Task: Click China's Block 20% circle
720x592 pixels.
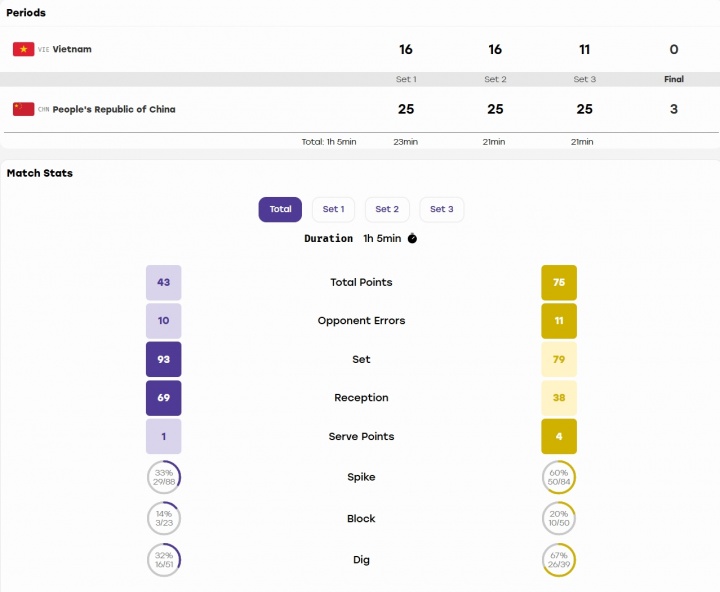Action: tap(559, 519)
